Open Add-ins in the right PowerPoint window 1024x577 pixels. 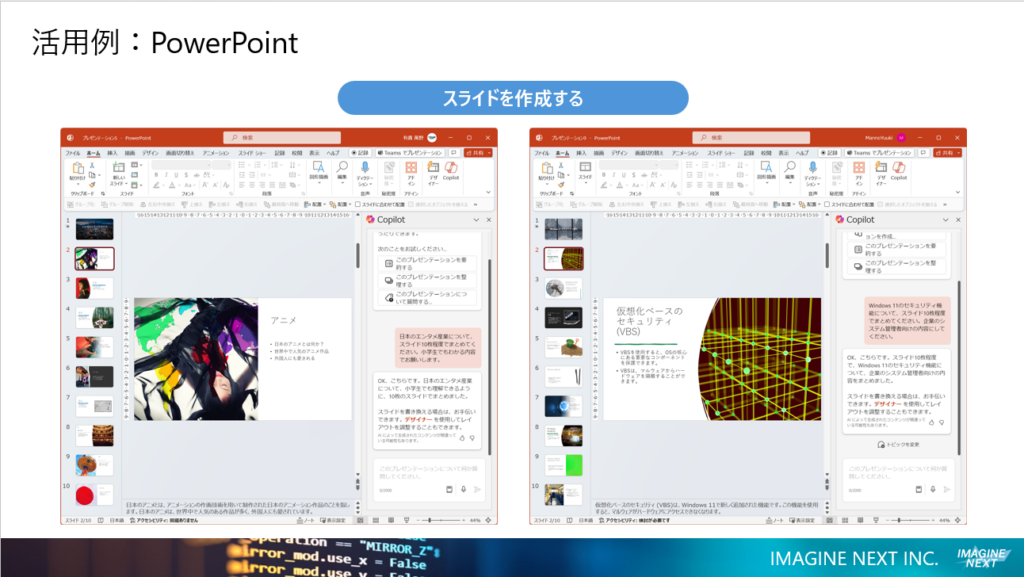pyautogui.click(x=859, y=172)
